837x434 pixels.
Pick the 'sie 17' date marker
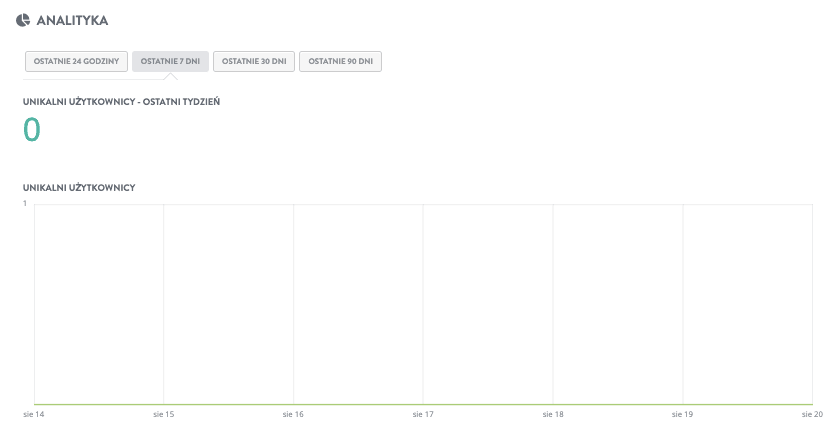pyautogui.click(x=423, y=413)
